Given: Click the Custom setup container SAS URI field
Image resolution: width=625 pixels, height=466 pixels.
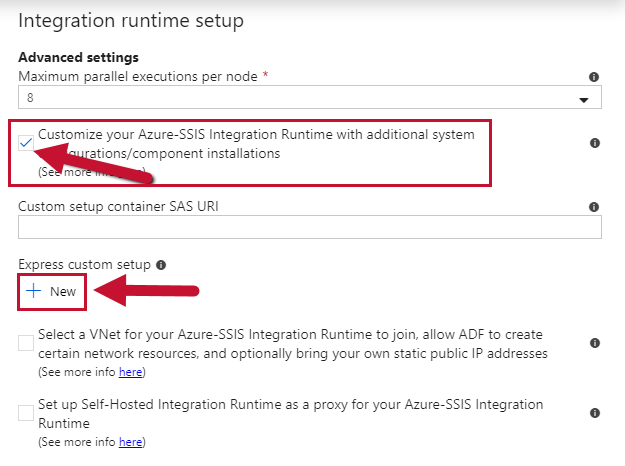Looking at the screenshot, I should [309, 227].
